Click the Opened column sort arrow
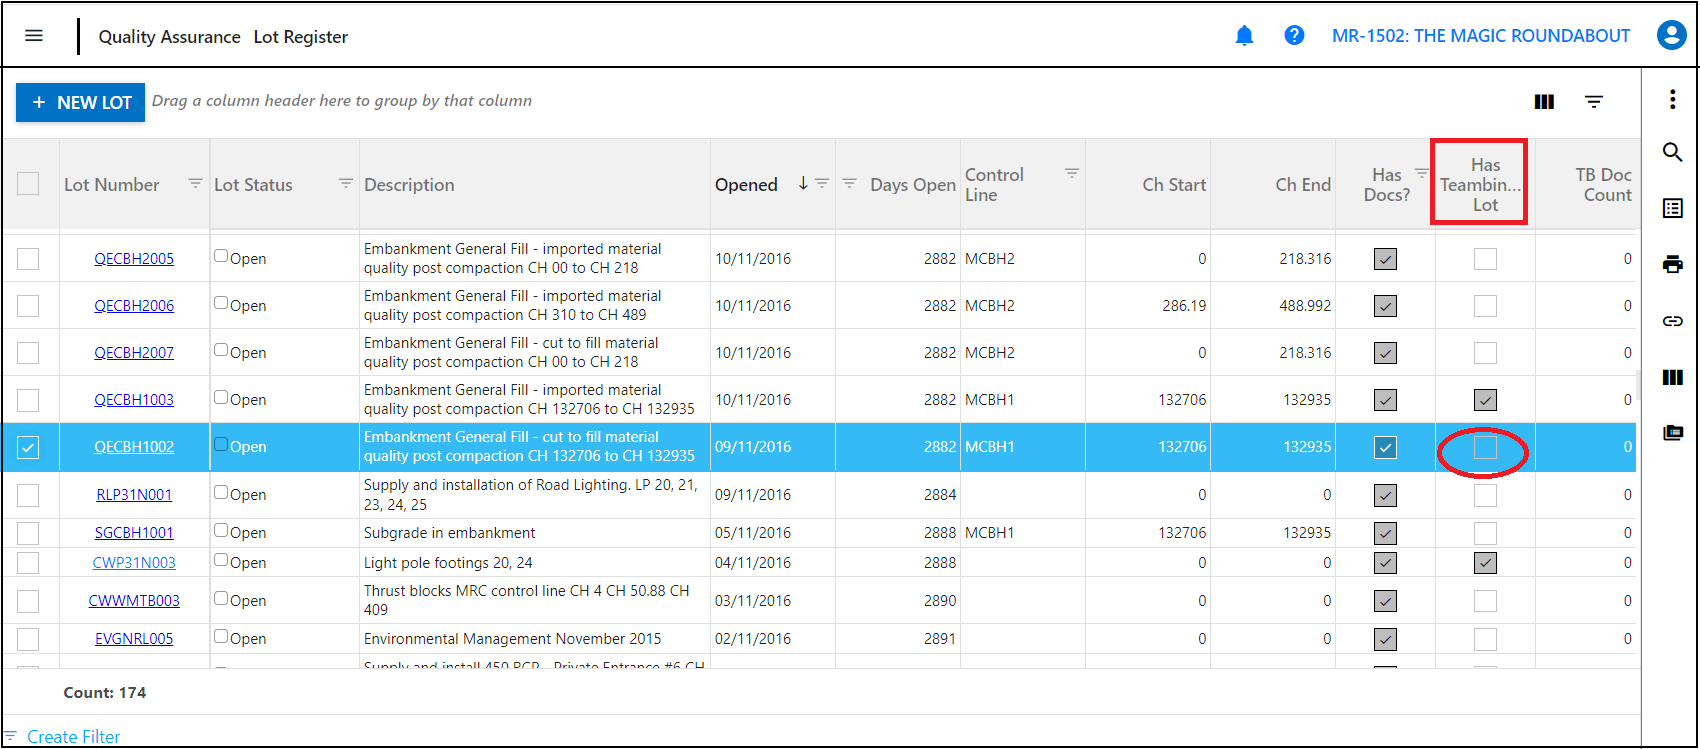Image resolution: width=1700 pixels, height=749 pixels. [x=802, y=184]
